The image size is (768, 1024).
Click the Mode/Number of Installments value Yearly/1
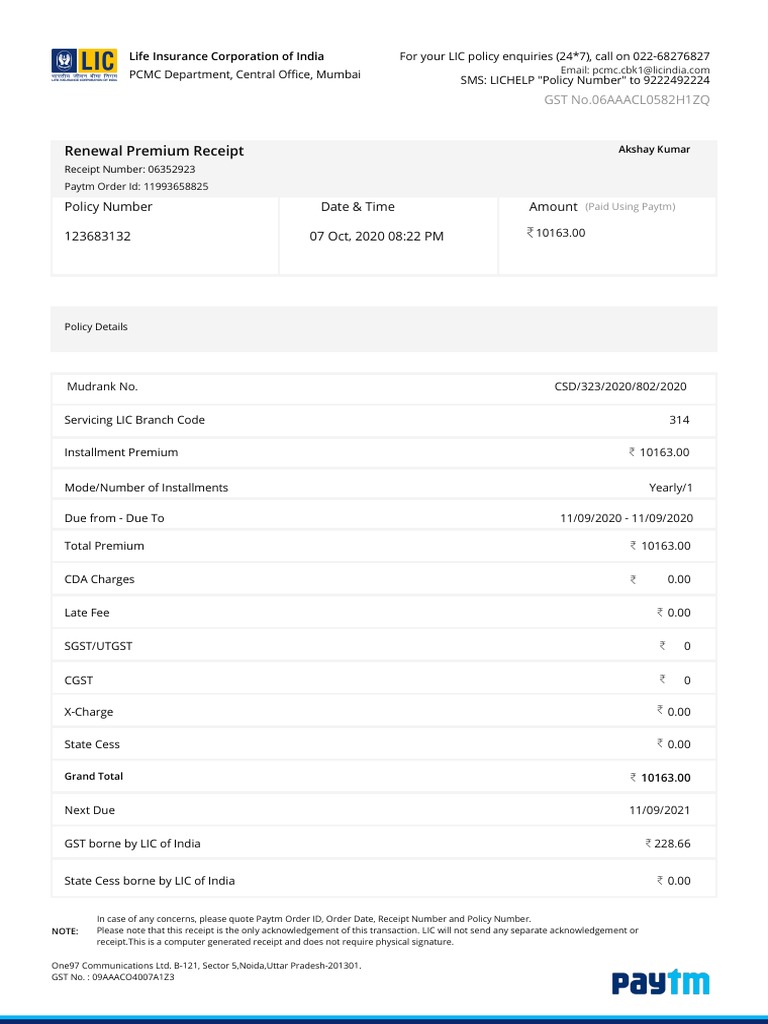coord(669,488)
